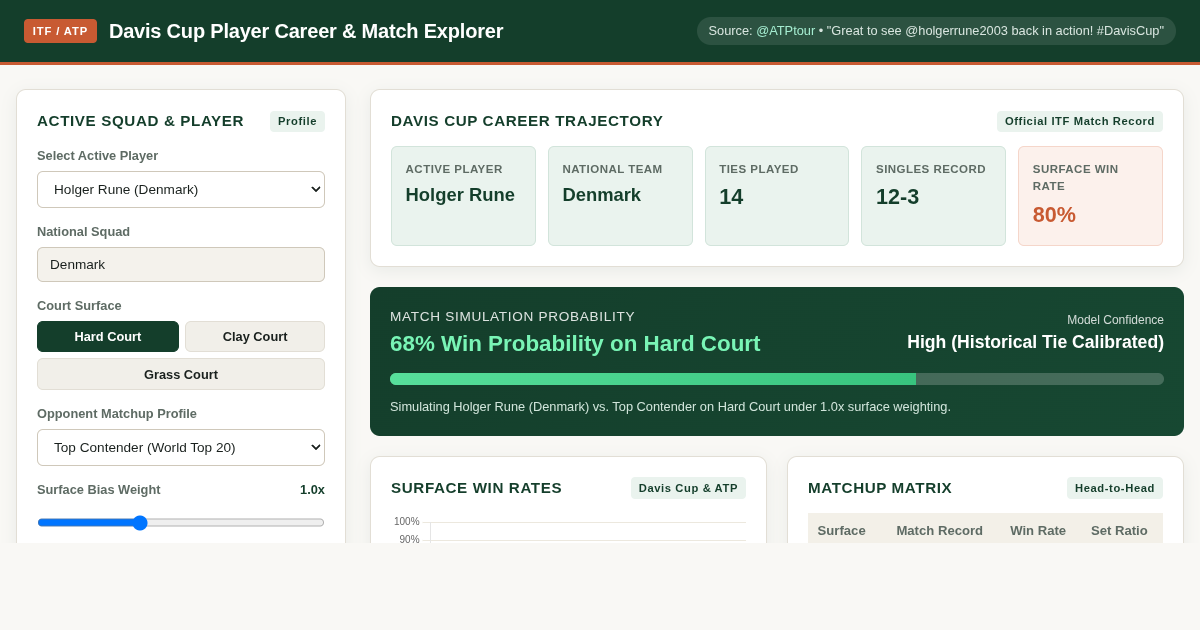1200x630 pixels.
Task: Click the win probability progress bar
Action: click(x=777, y=379)
